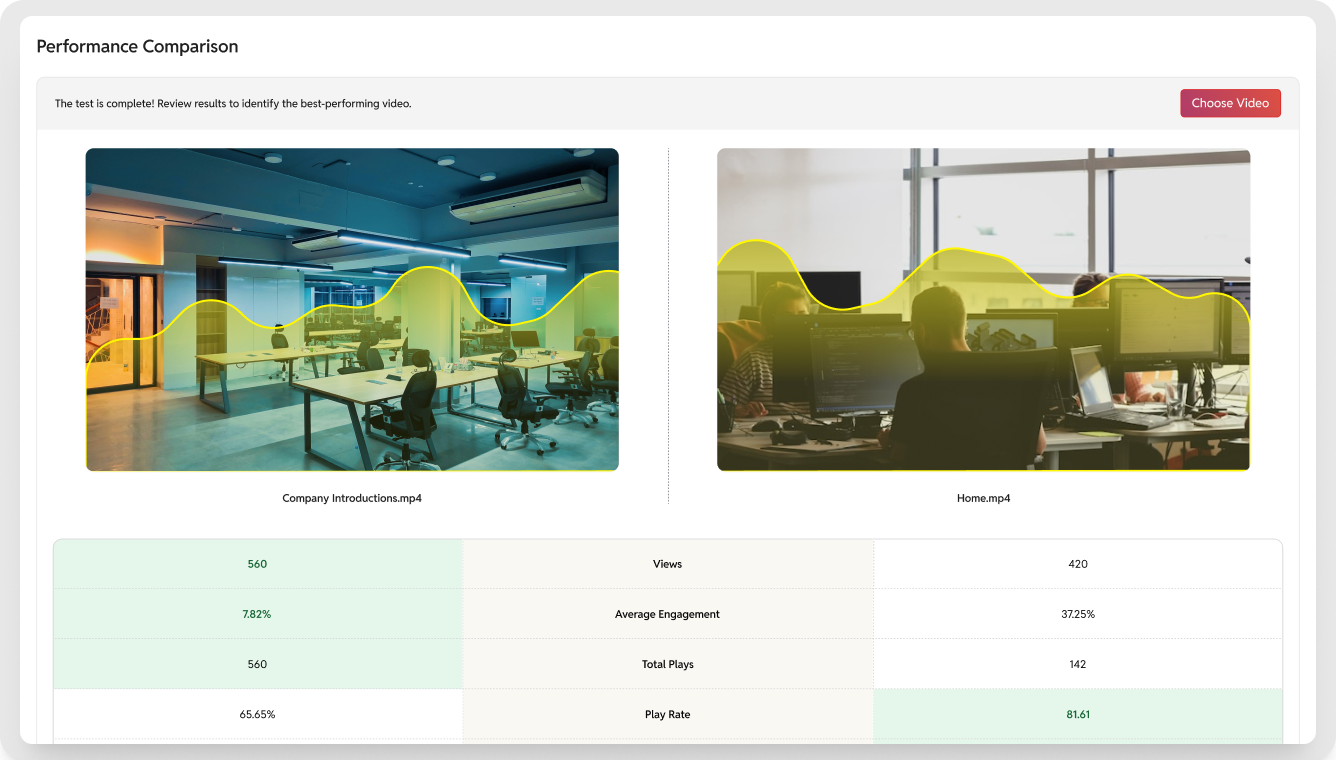The height and width of the screenshot is (760, 1336).
Task: Click the 560 Views value cell
Action: coord(257,564)
